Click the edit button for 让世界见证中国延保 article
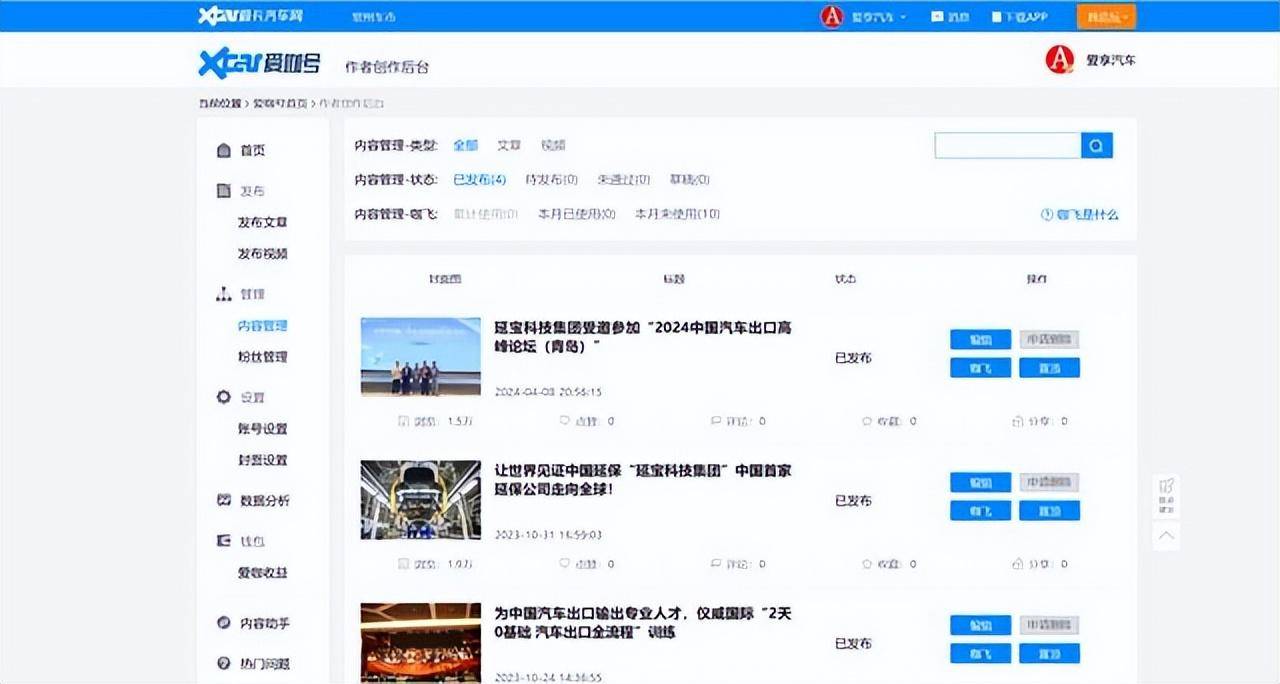This screenshot has height=684, width=1280. (x=980, y=483)
